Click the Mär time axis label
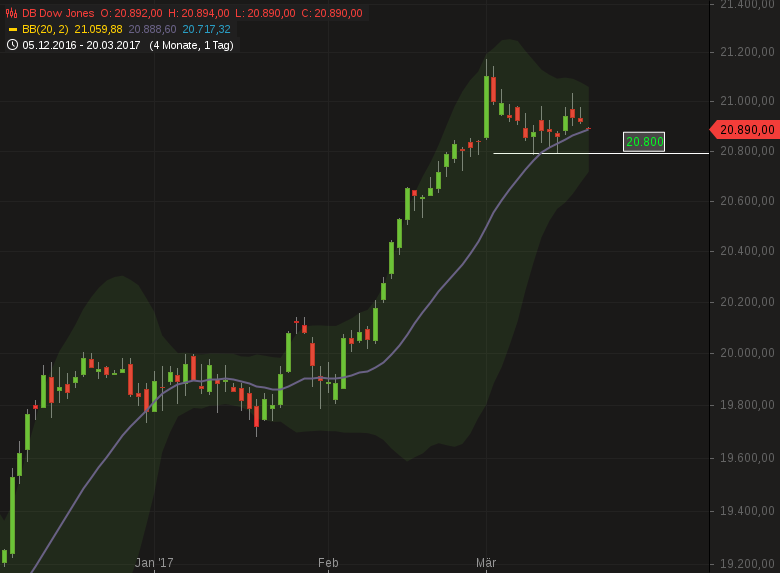 tap(486, 563)
